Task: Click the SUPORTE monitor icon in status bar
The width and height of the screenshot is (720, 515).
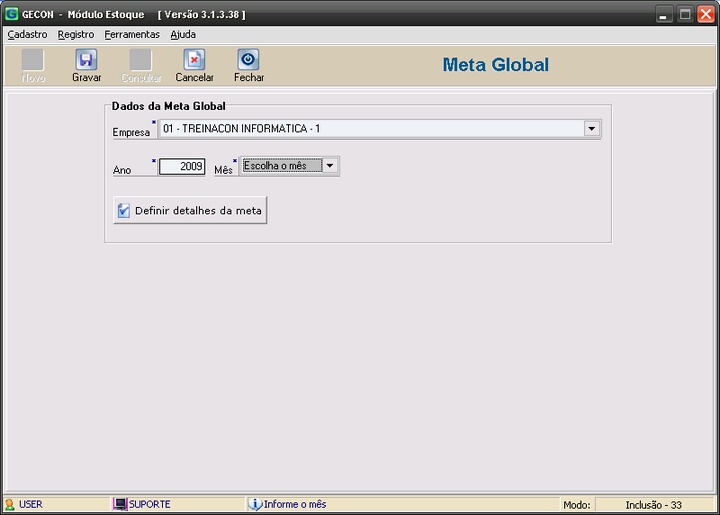Action: pyautogui.click(x=119, y=504)
